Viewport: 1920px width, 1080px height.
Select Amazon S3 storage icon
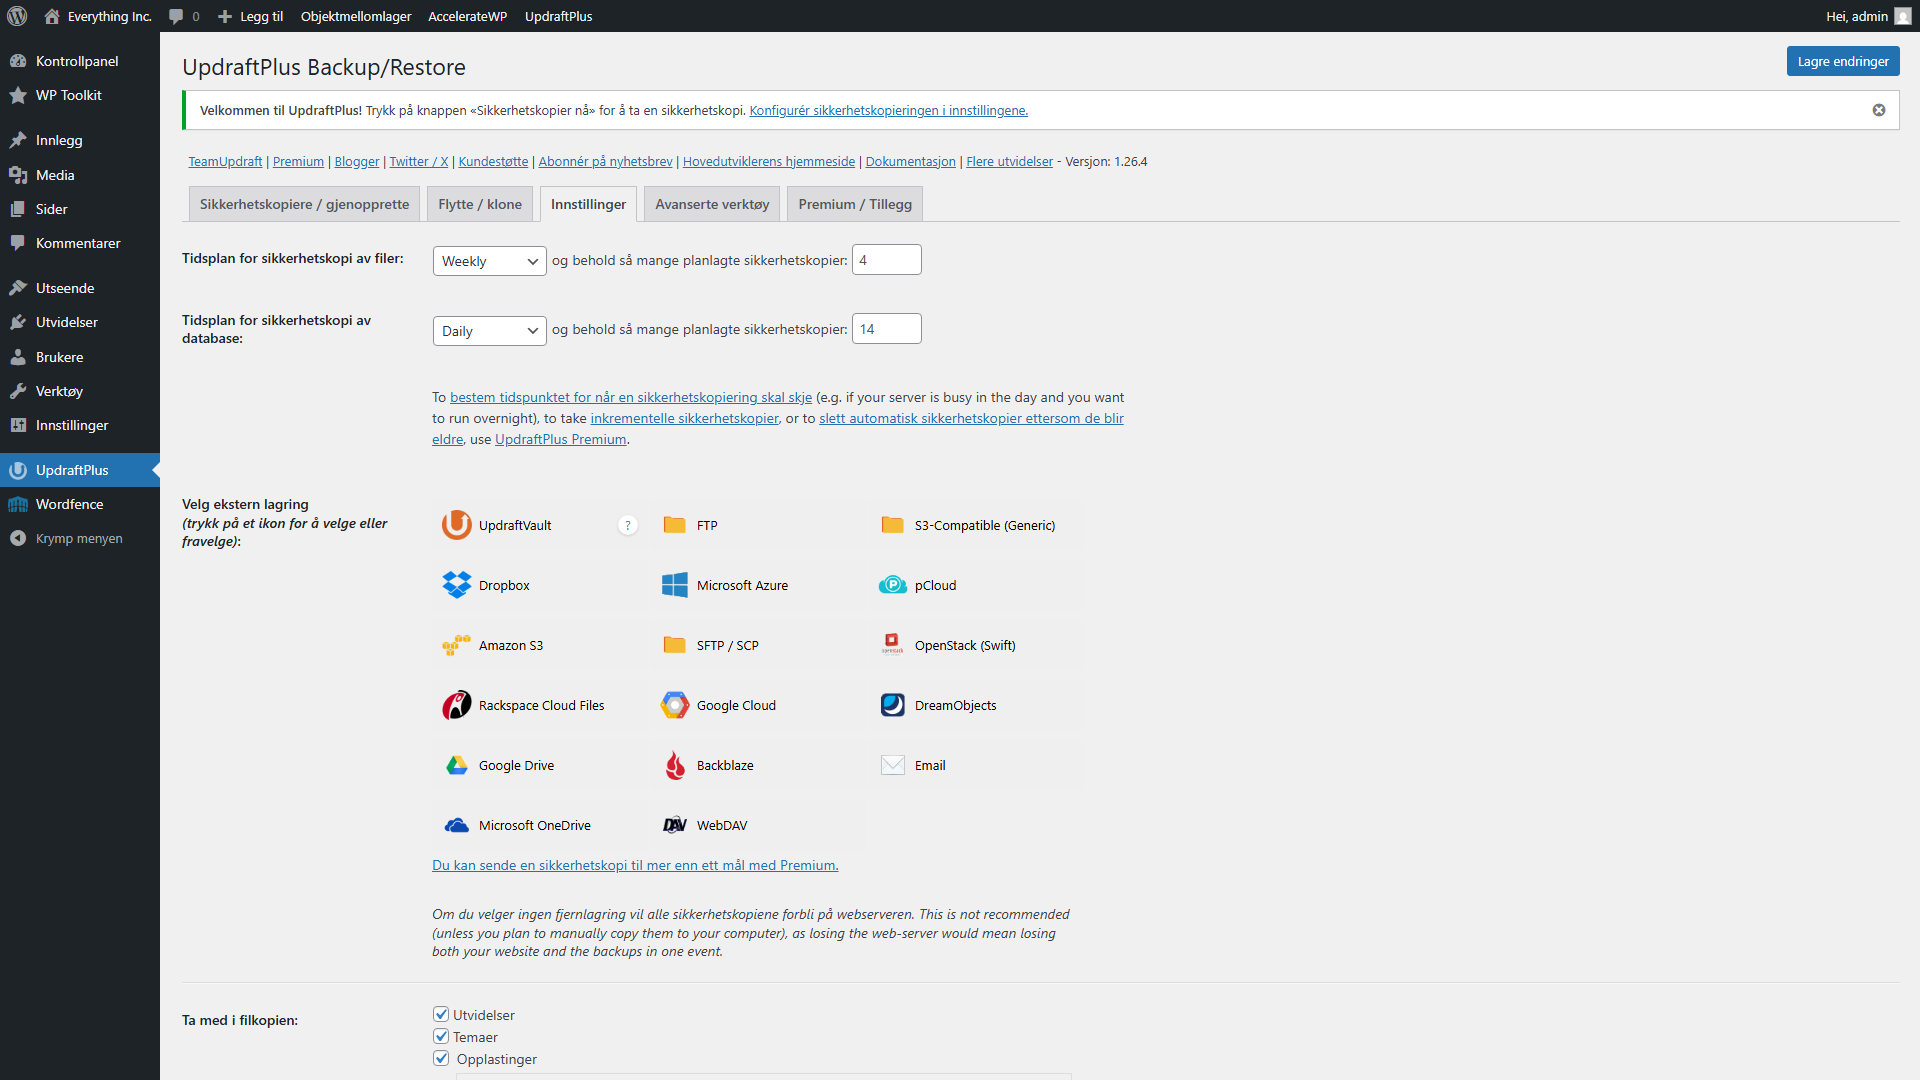tap(457, 645)
